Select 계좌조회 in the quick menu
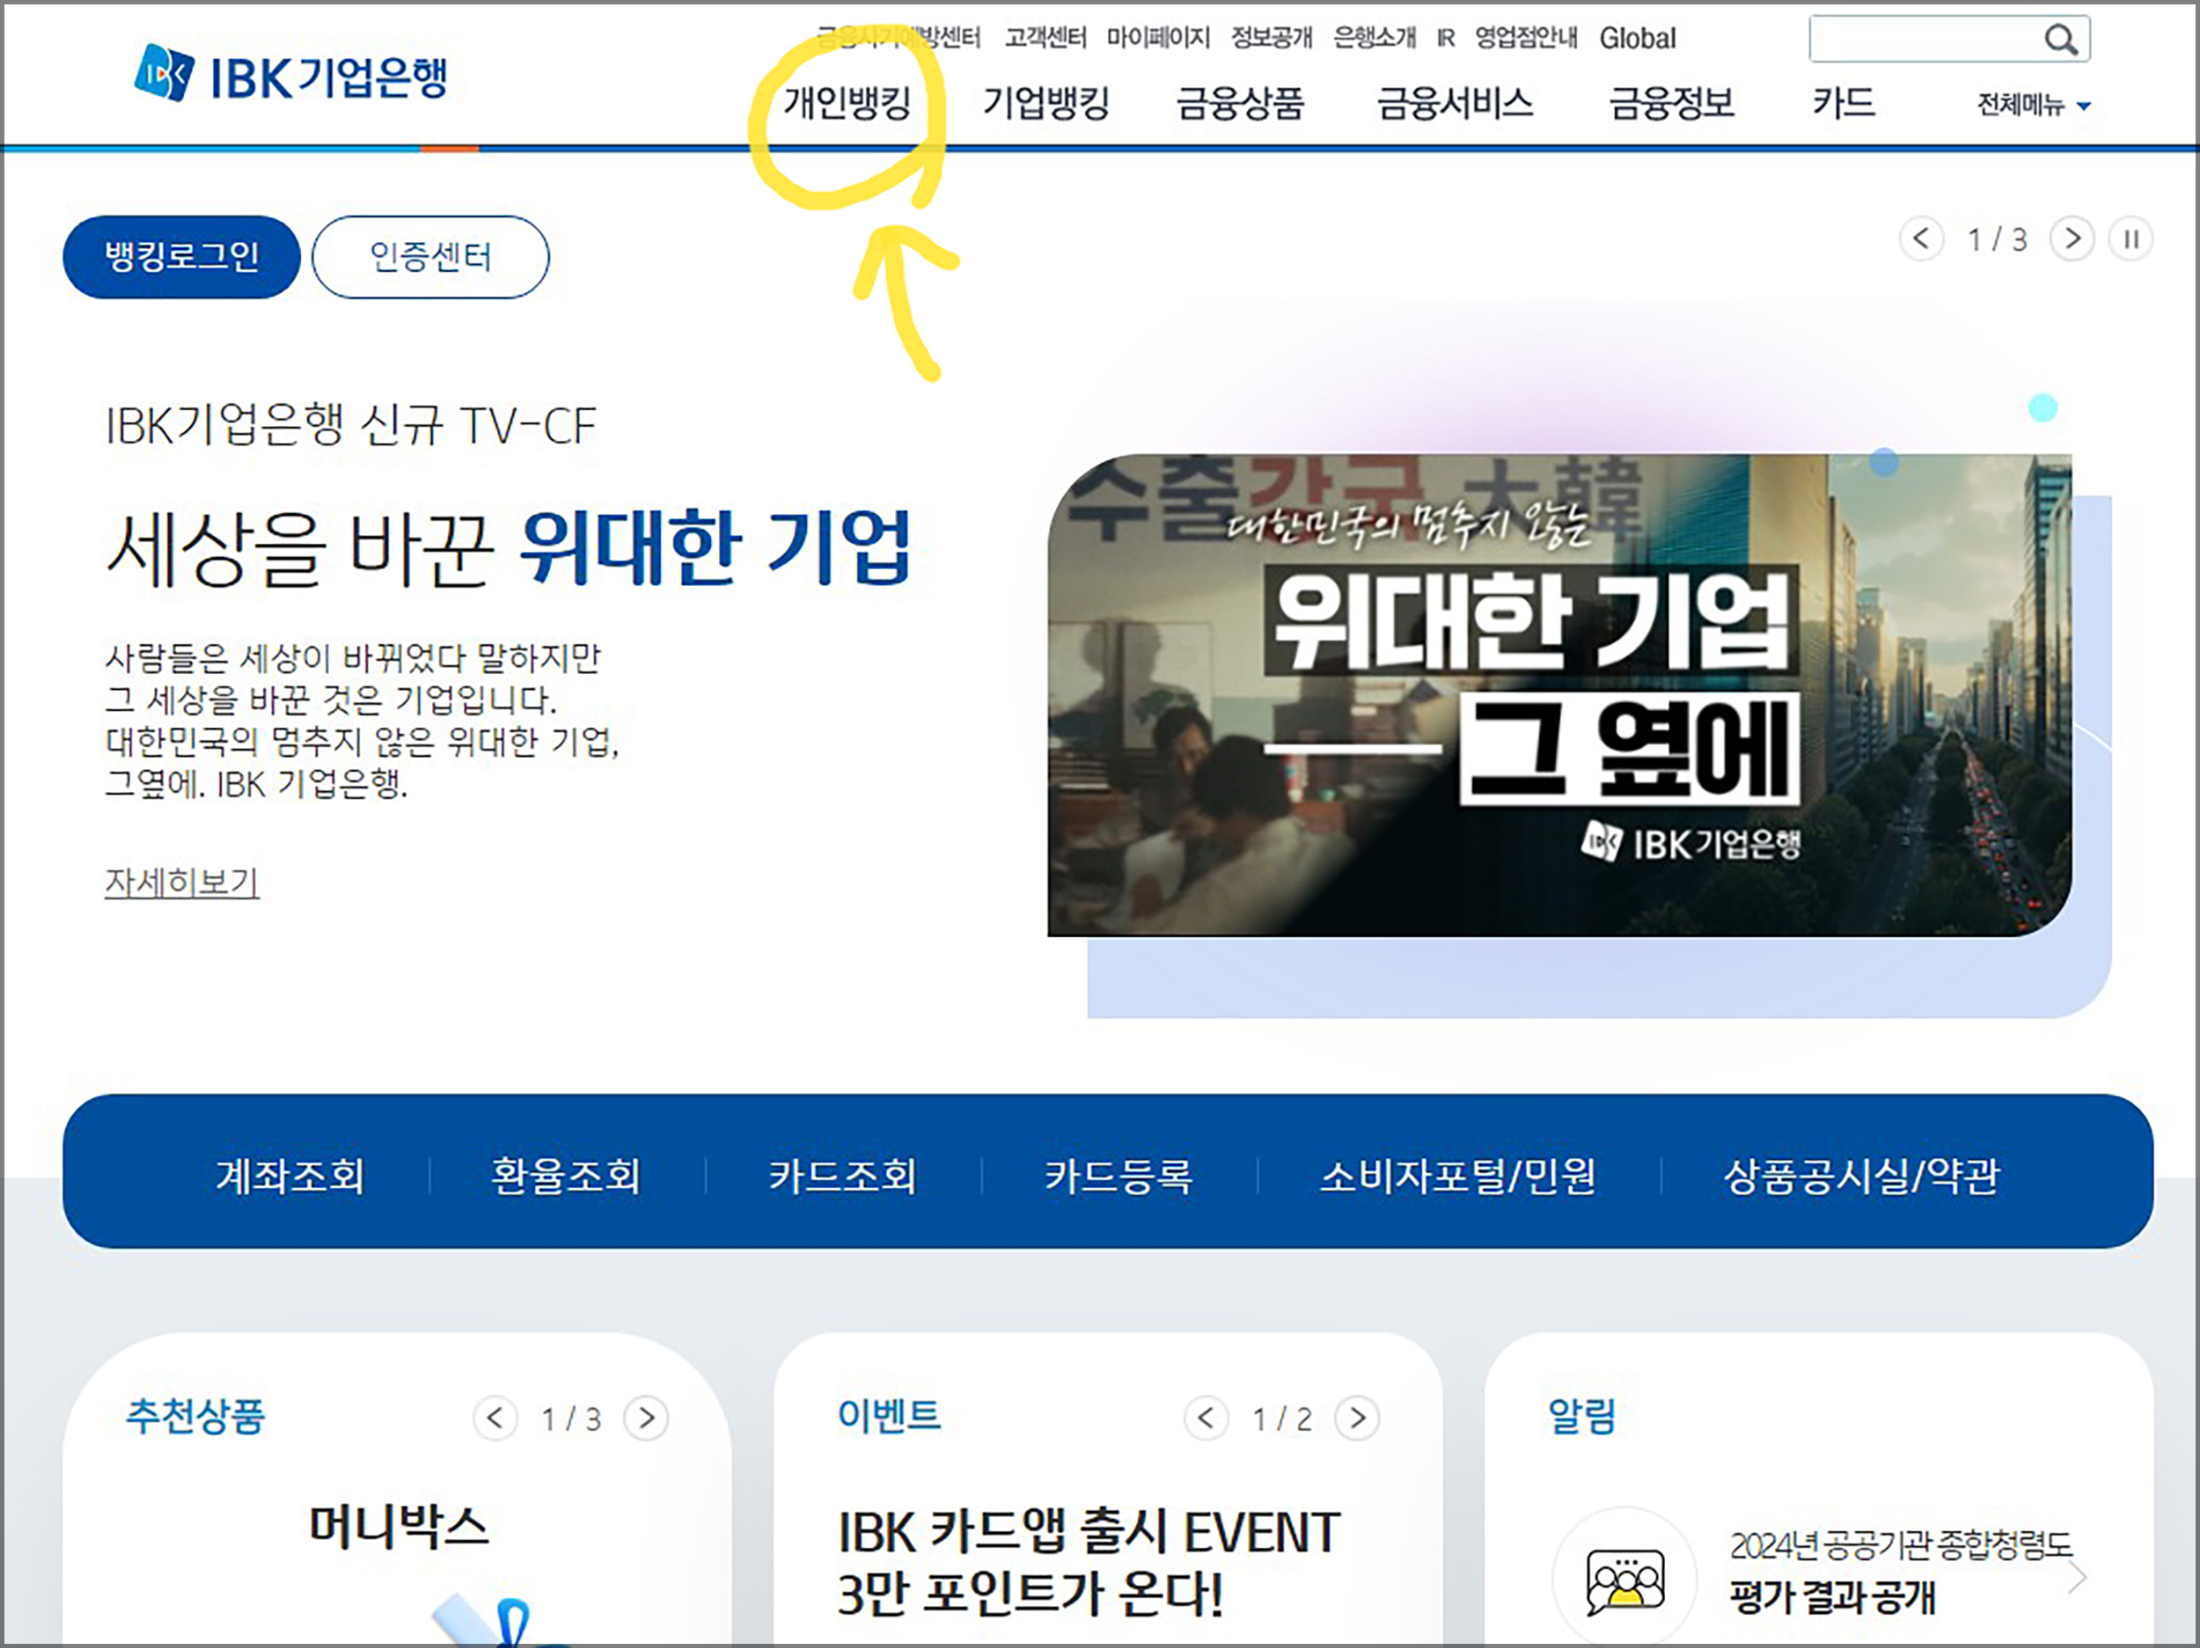The width and height of the screenshot is (2200, 1648). [x=290, y=1175]
